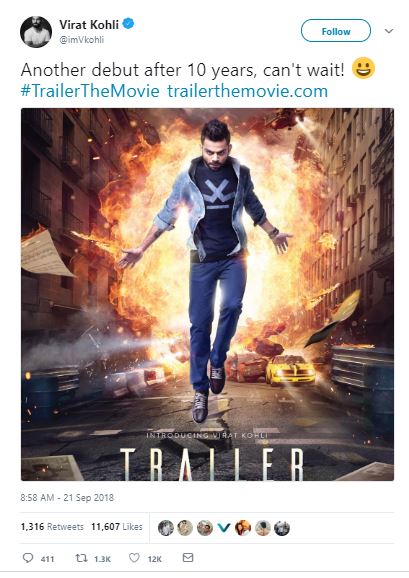Like the tweet with heart icon
This screenshot has width=409, height=578.
tap(134, 558)
